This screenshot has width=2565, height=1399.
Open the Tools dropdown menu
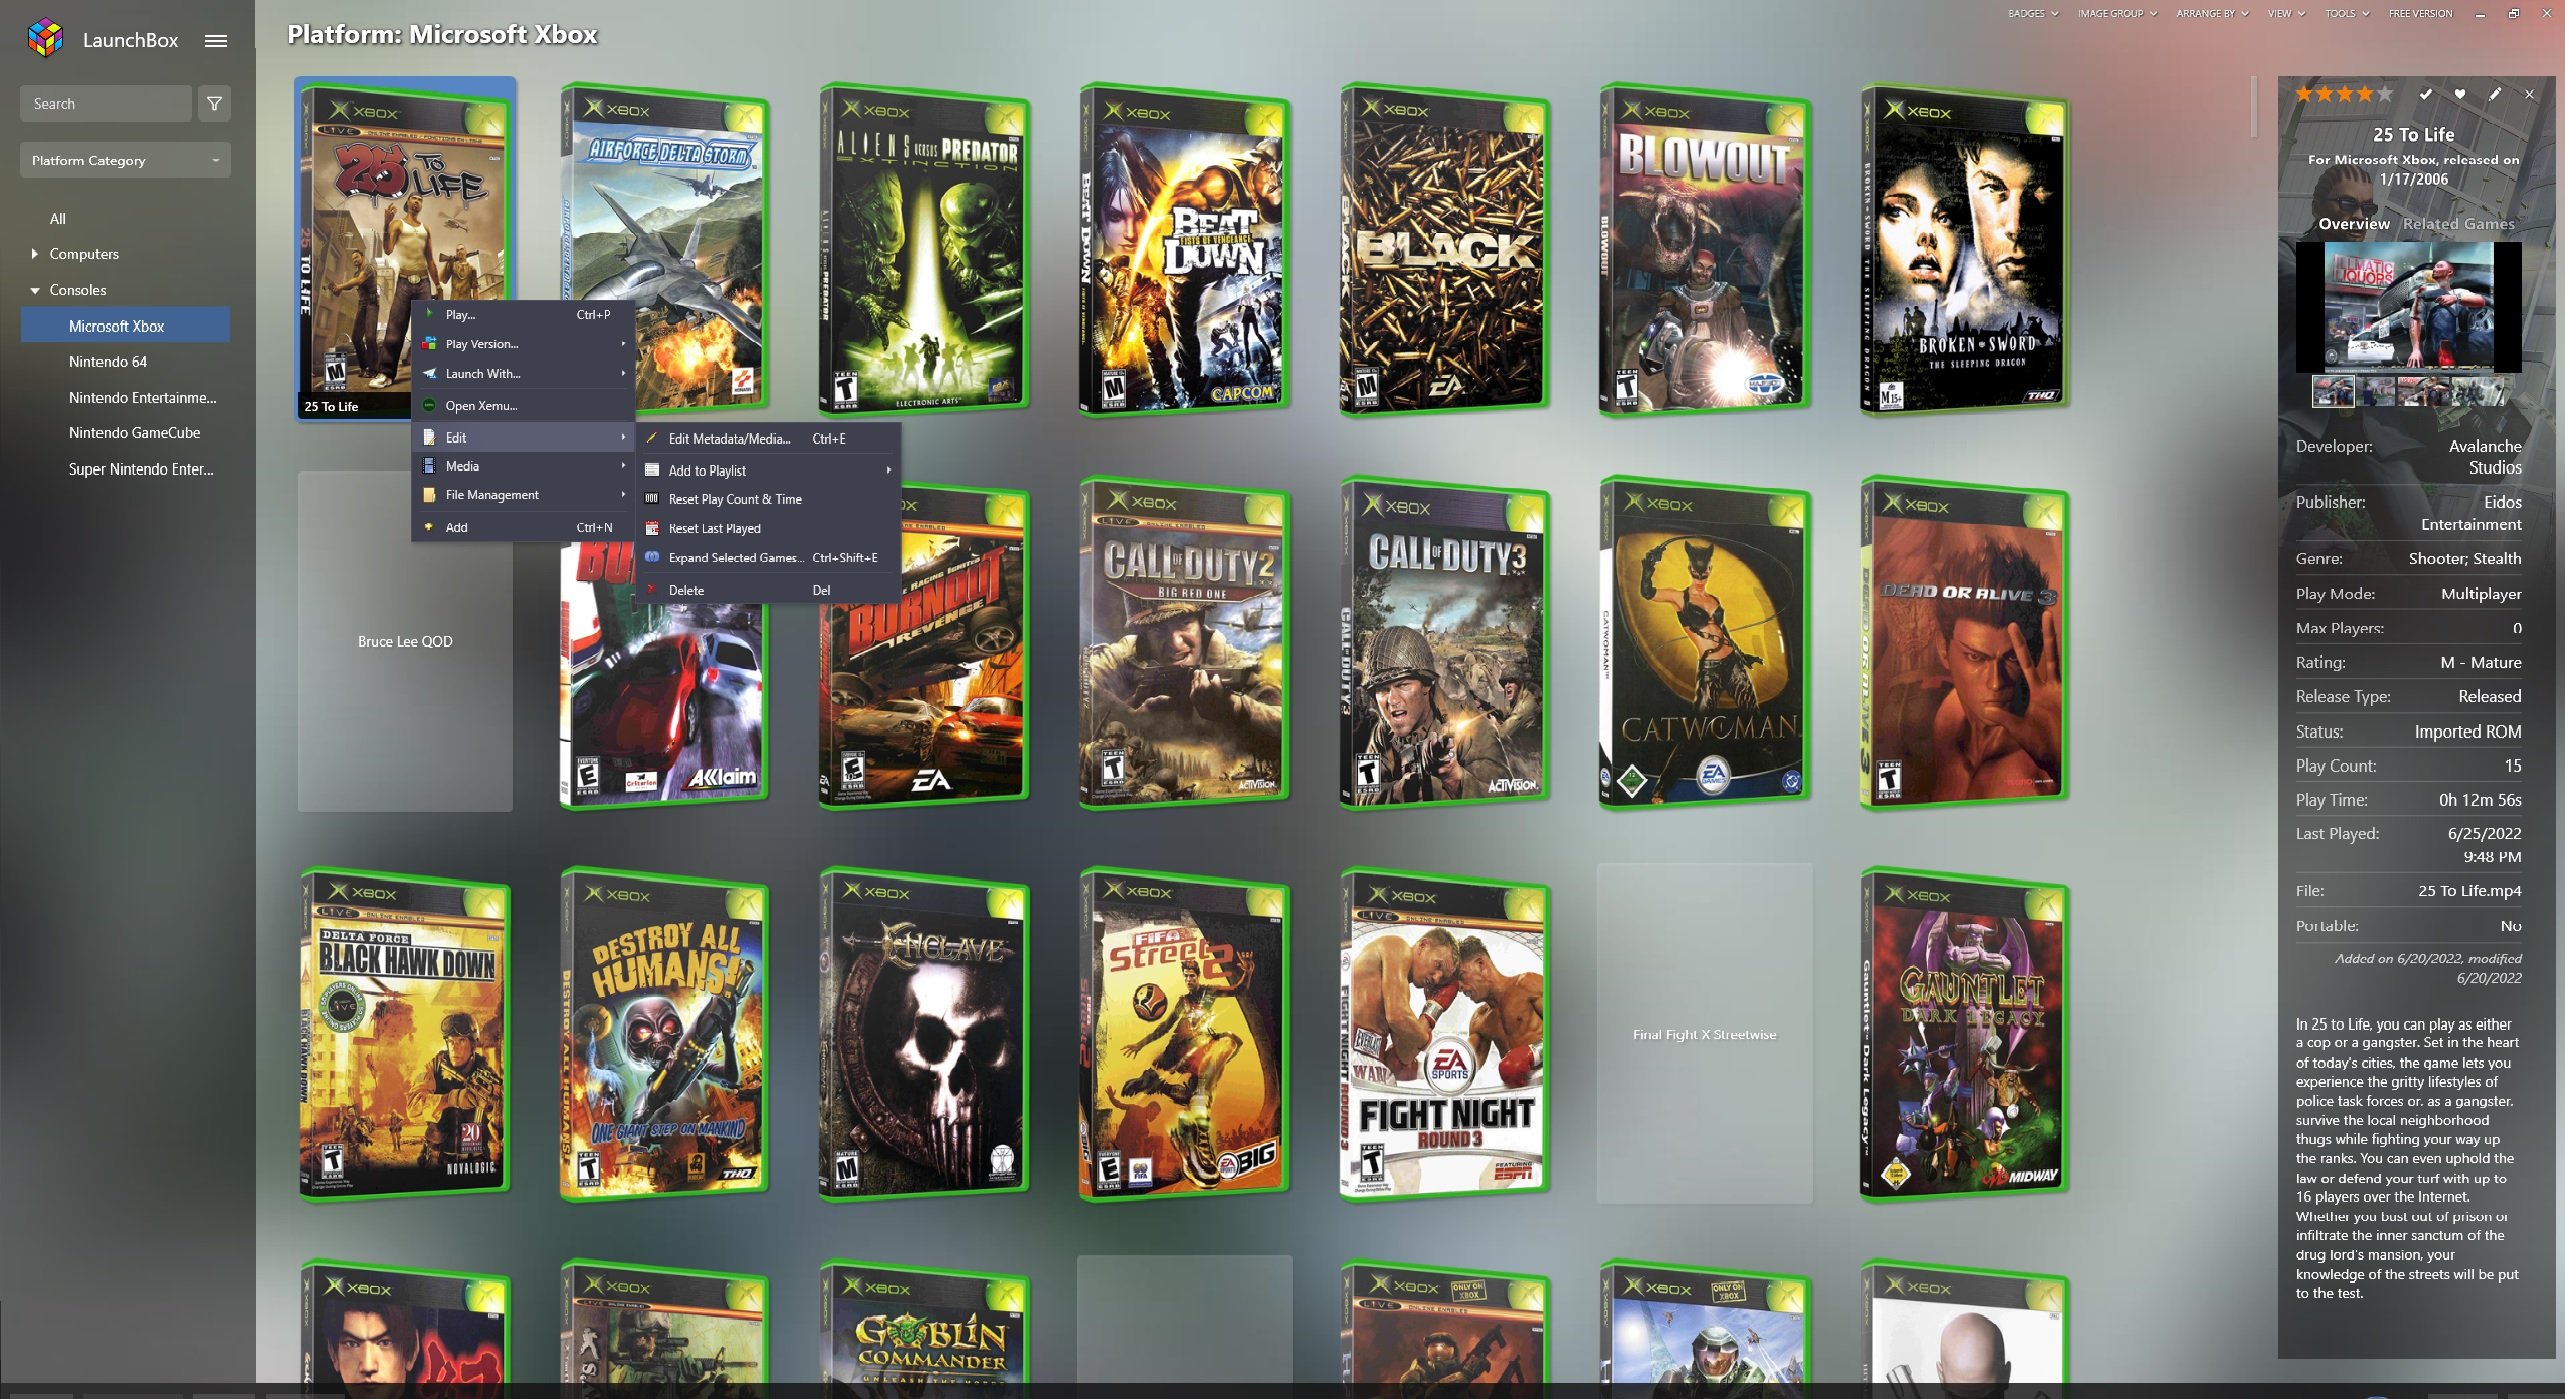pyautogui.click(x=2346, y=14)
